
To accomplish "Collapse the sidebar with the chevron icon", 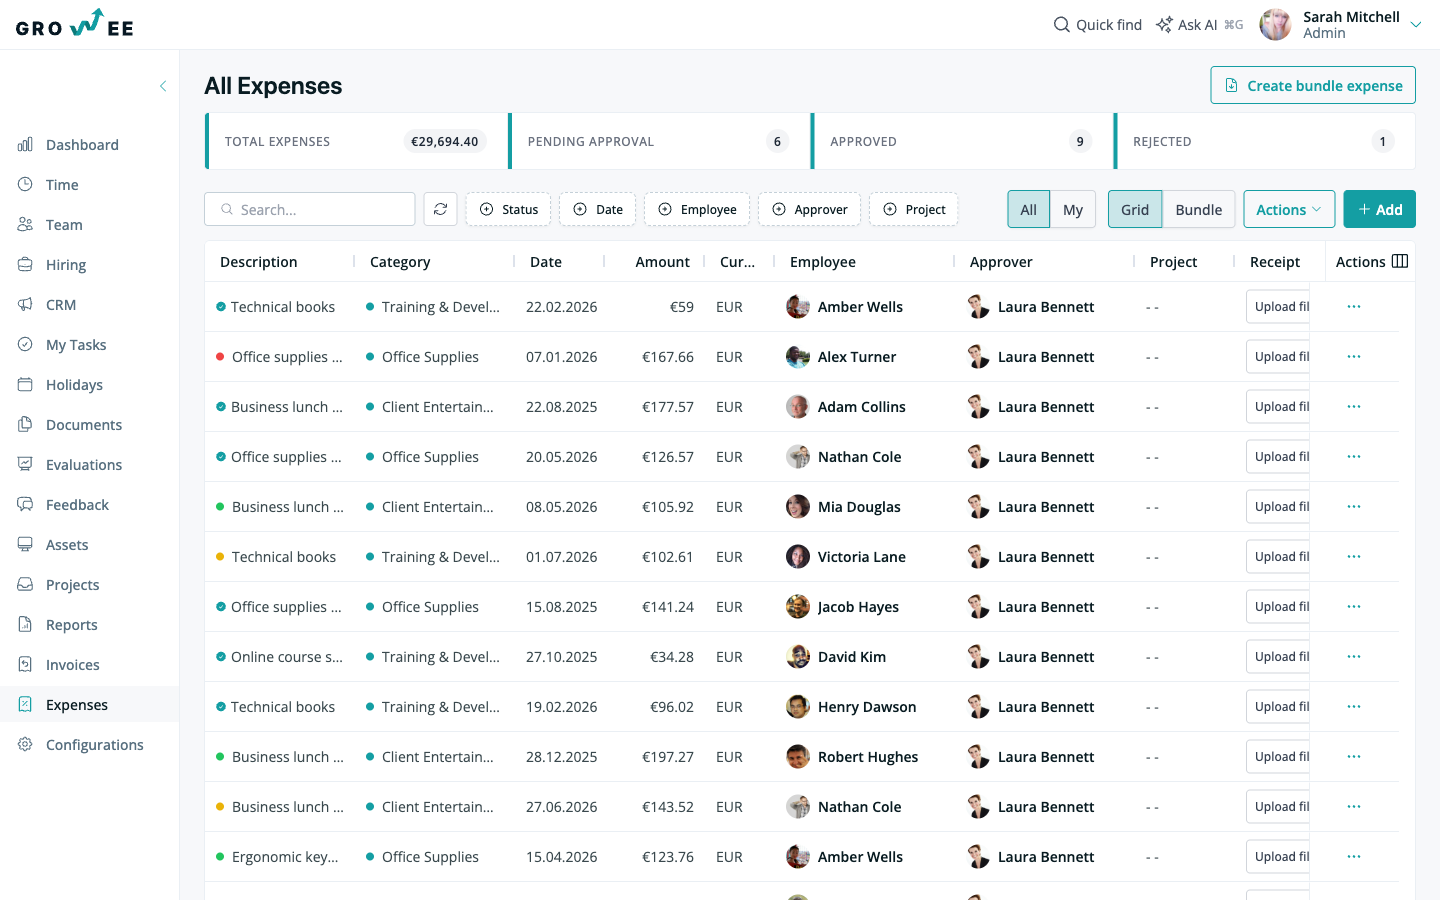I will click(163, 86).
